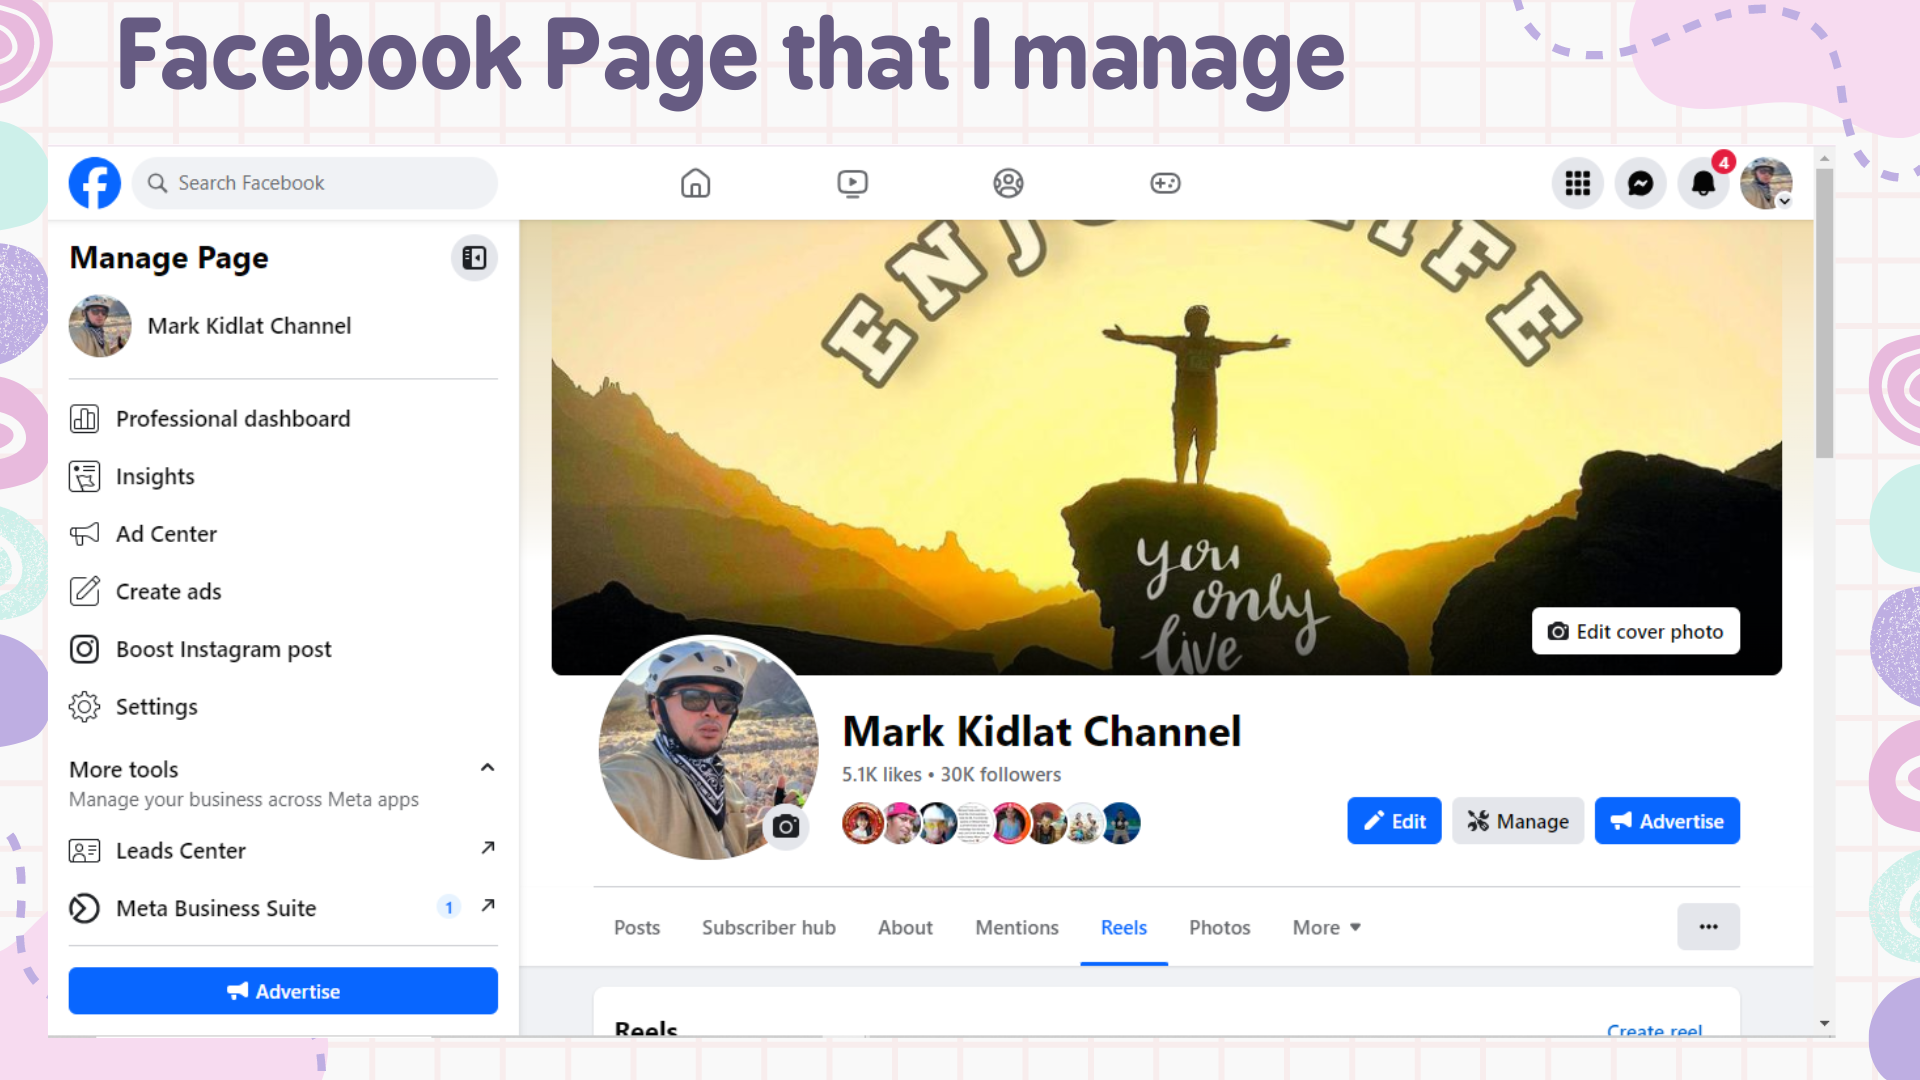The width and height of the screenshot is (1920, 1080).
Task: Click the Search Facebook field
Action: click(315, 183)
